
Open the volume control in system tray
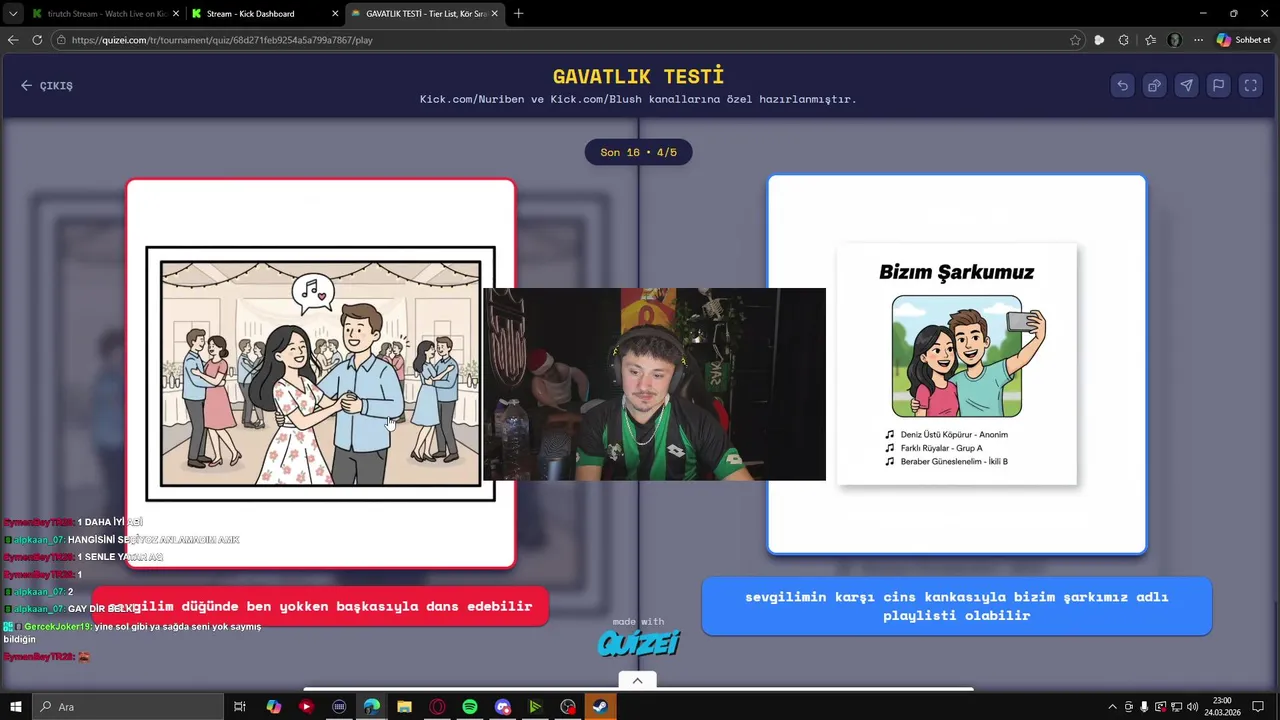pyautogui.click(x=1193, y=707)
